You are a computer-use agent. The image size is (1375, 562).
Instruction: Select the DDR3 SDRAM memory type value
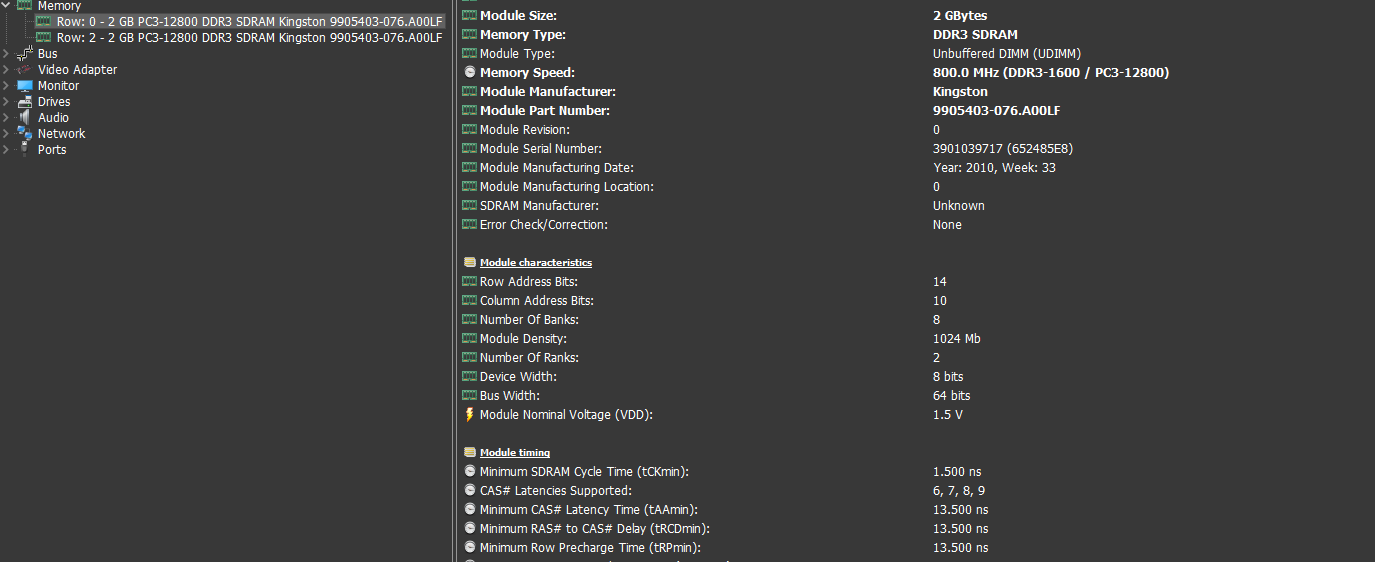click(x=975, y=35)
